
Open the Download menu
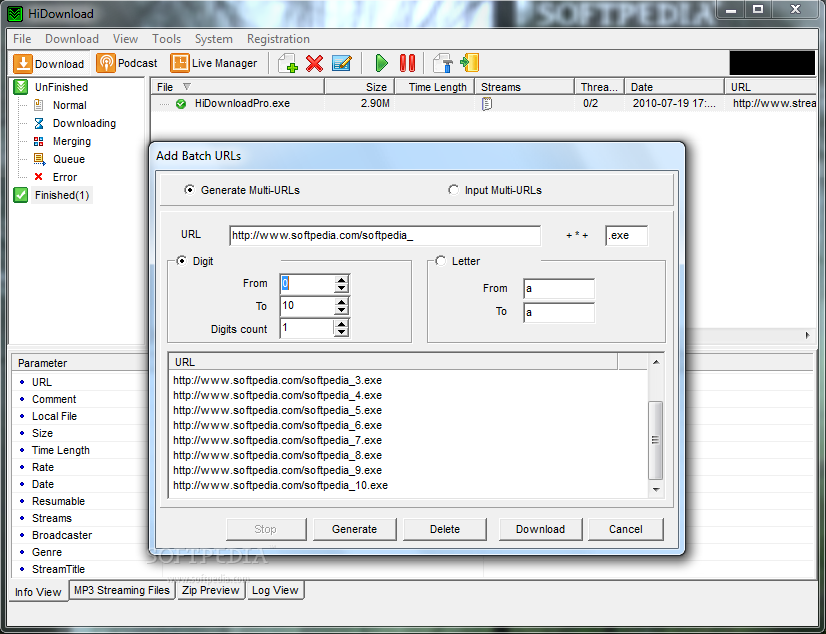point(72,39)
